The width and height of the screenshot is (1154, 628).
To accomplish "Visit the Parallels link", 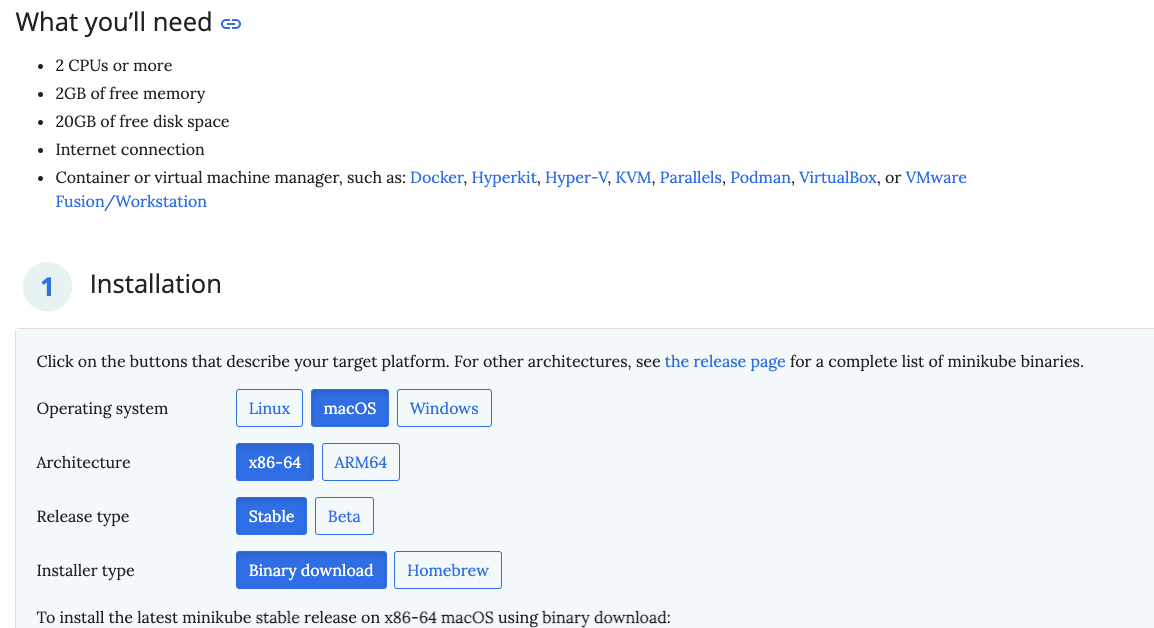I will (690, 177).
